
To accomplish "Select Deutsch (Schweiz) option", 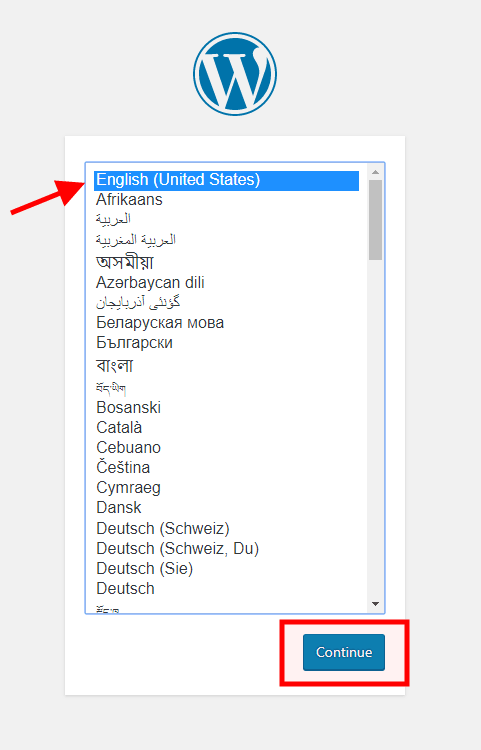I will click(x=226, y=529).
